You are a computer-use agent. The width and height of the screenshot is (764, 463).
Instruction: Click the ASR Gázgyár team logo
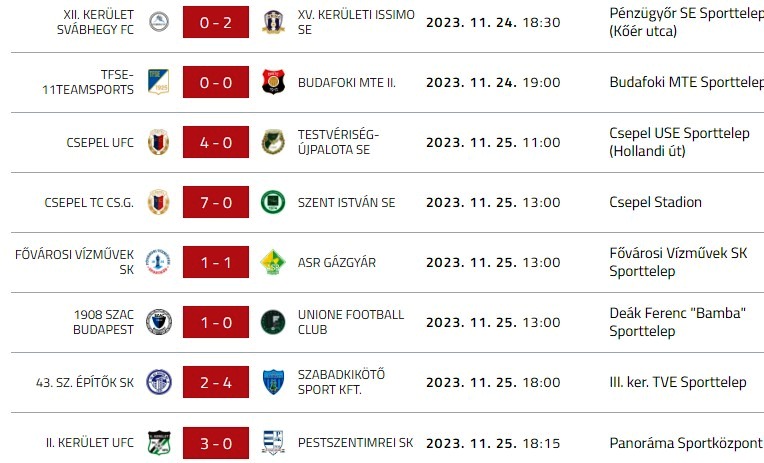(x=273, y=262)
